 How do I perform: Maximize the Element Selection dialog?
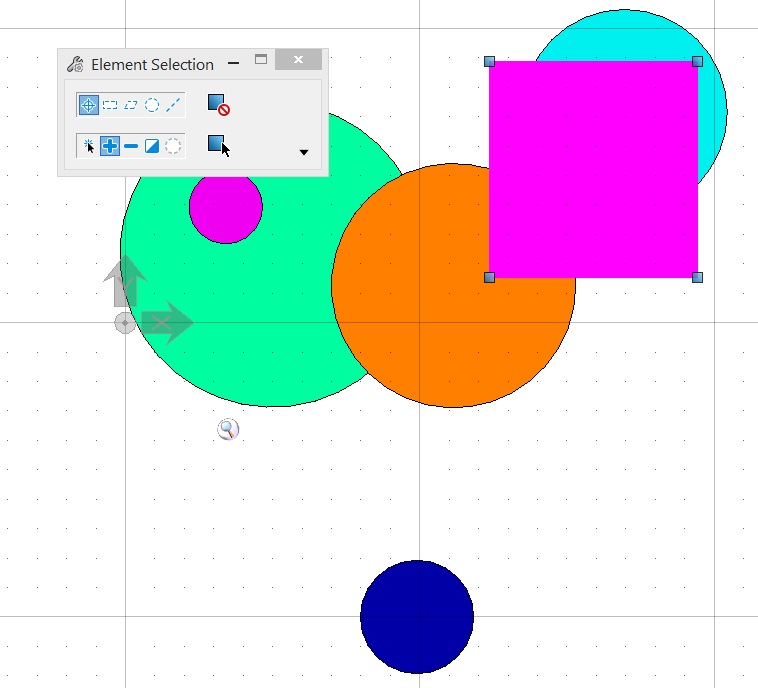pyautogui.click(x=261, y=59)
